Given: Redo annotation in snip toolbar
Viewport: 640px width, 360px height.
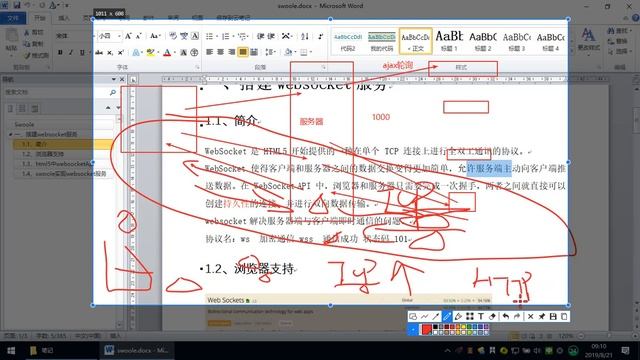Looking at the screenshot, I should [x=517, y=316].
